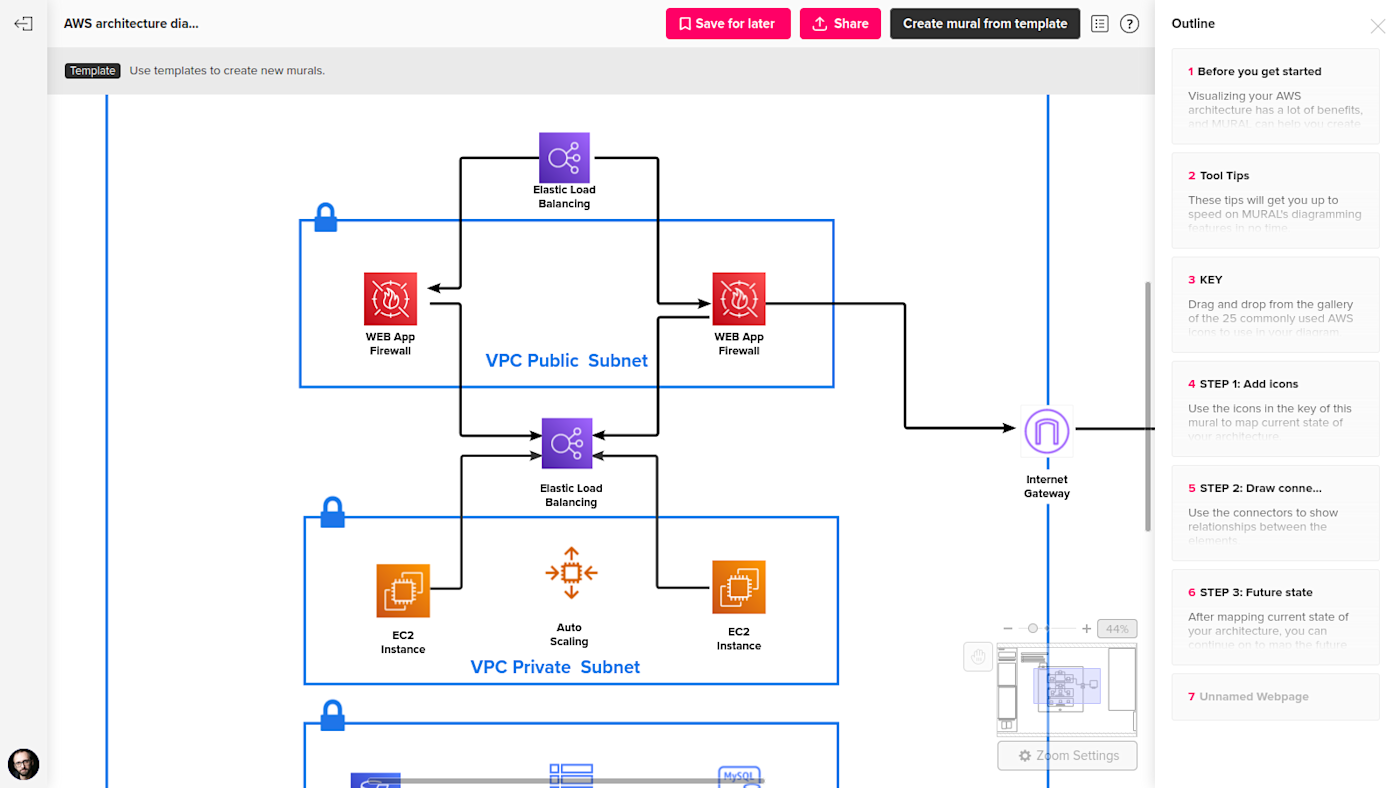Open outline item STEP 3: Future state
1400x788 pixels.
click(1275, 616)
